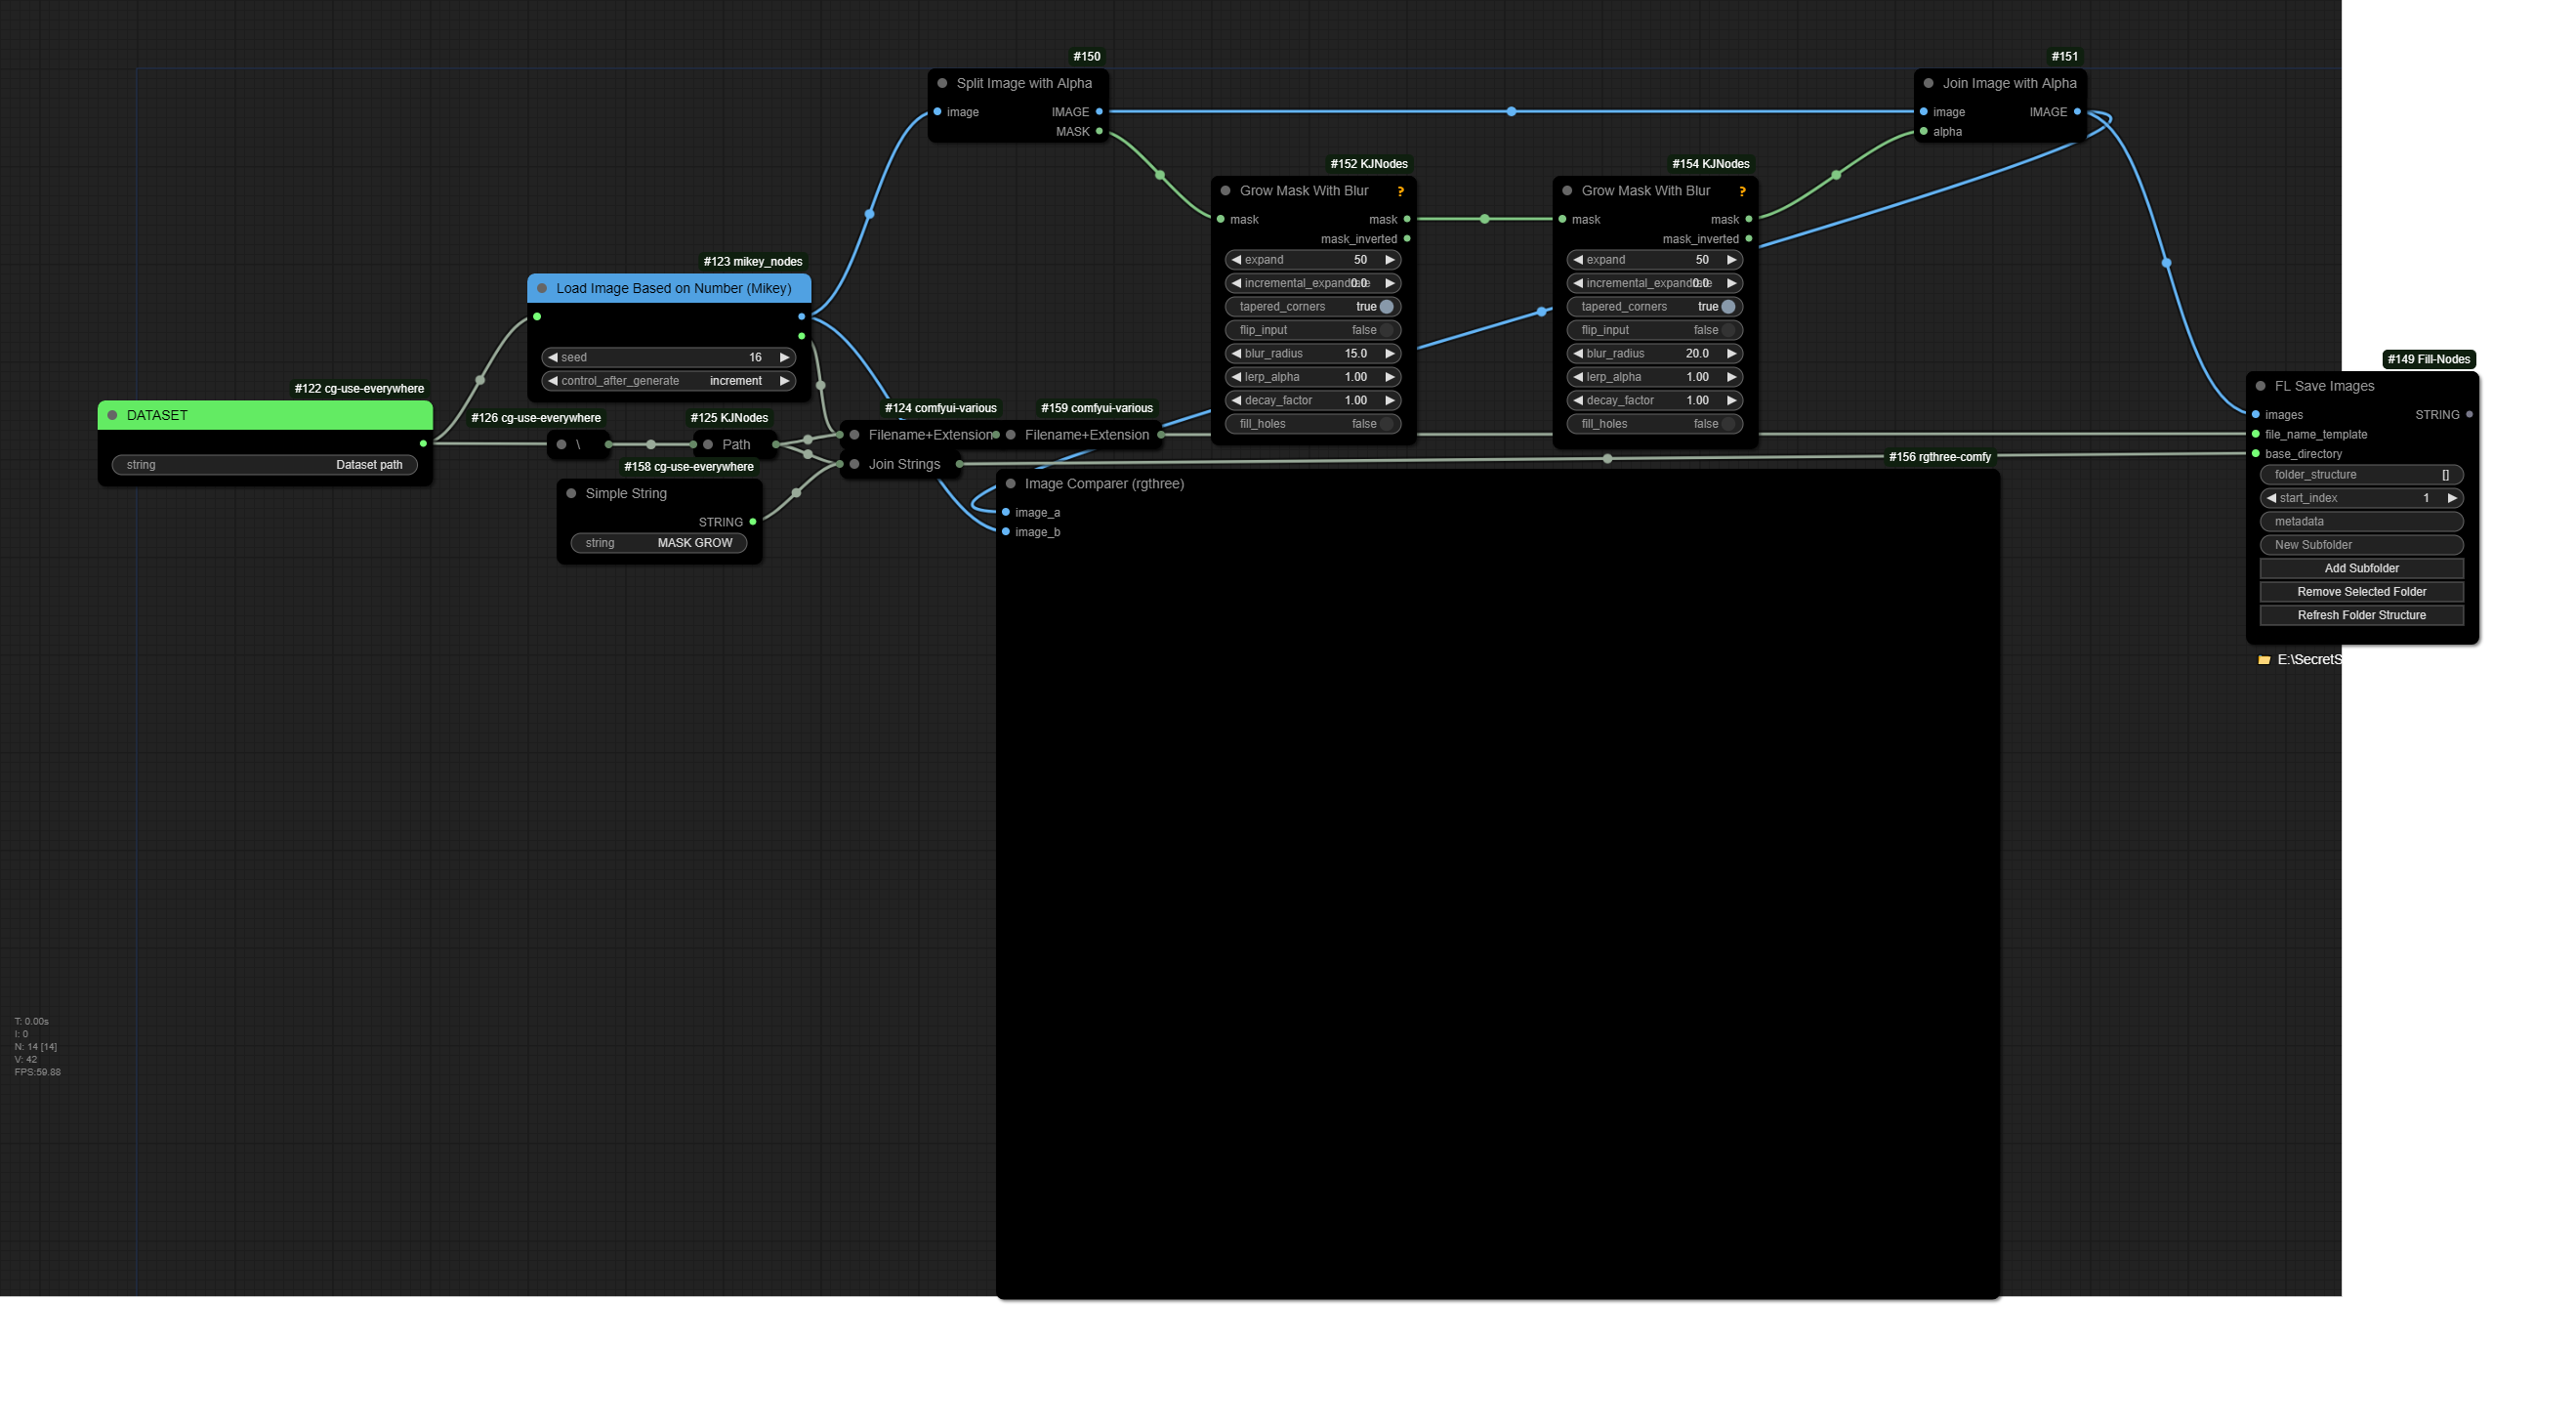Click the metadata field in FL Save Images

2361,521
